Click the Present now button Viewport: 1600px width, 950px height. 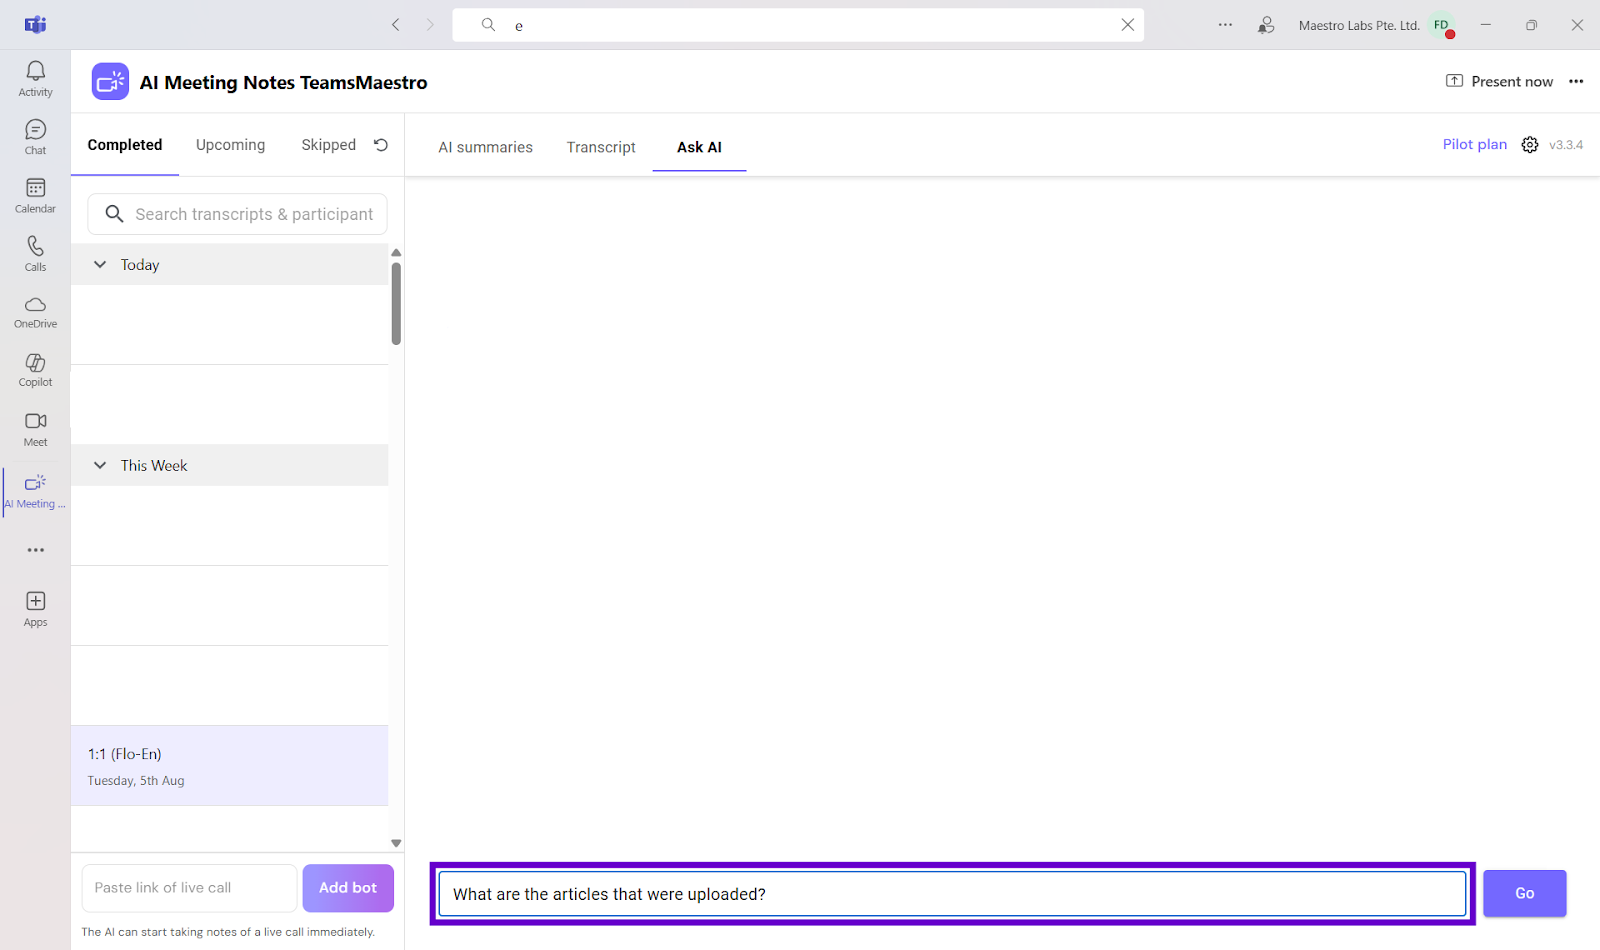point(1499,82)
